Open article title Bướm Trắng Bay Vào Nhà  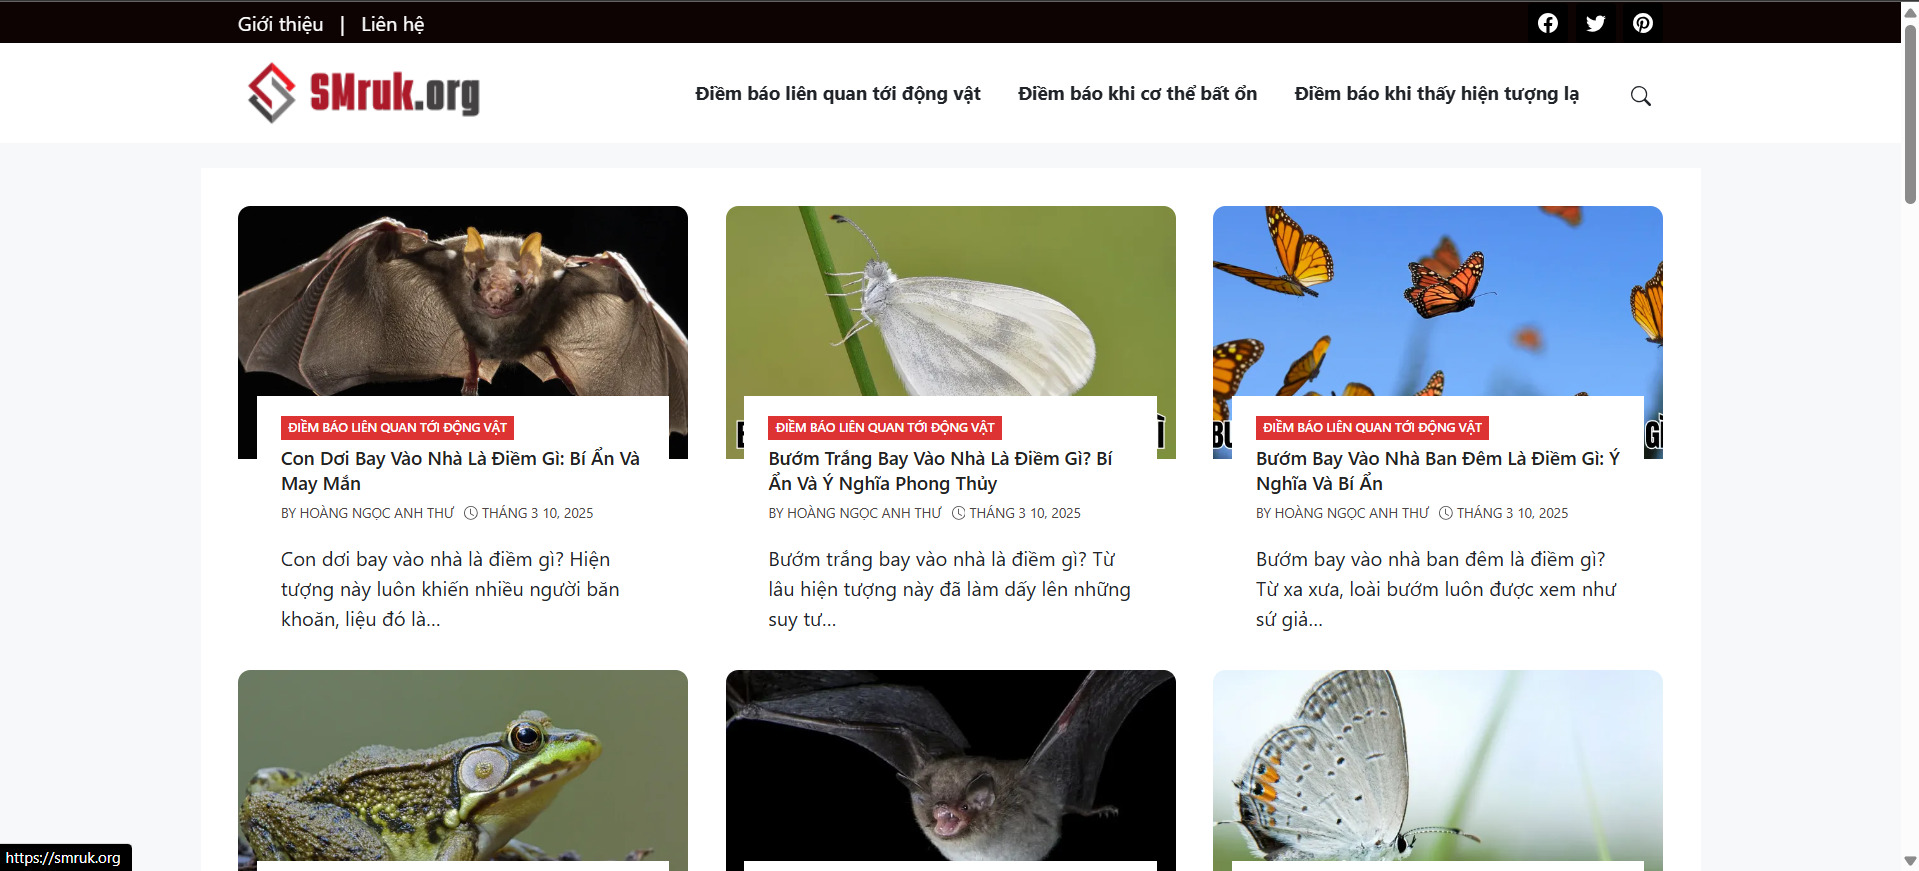point(940,471)
